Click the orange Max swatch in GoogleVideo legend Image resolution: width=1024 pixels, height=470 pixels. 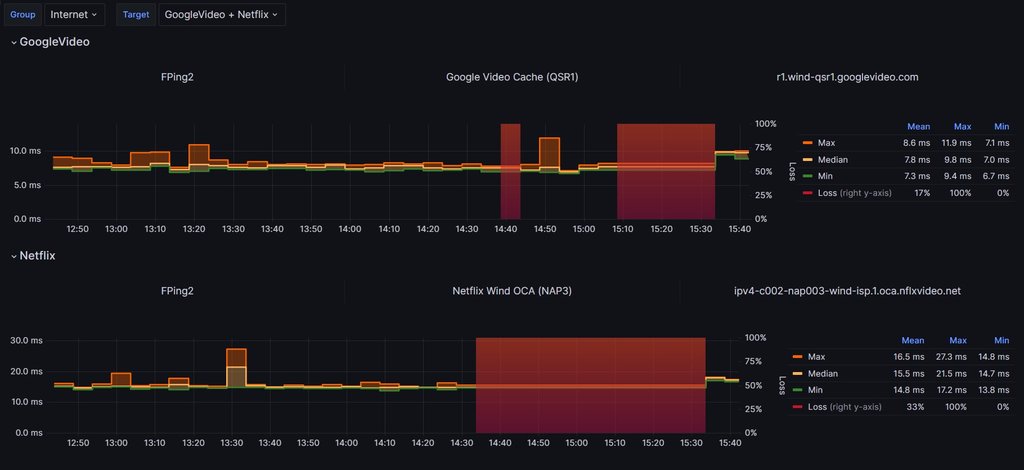(x=807, y=143)
